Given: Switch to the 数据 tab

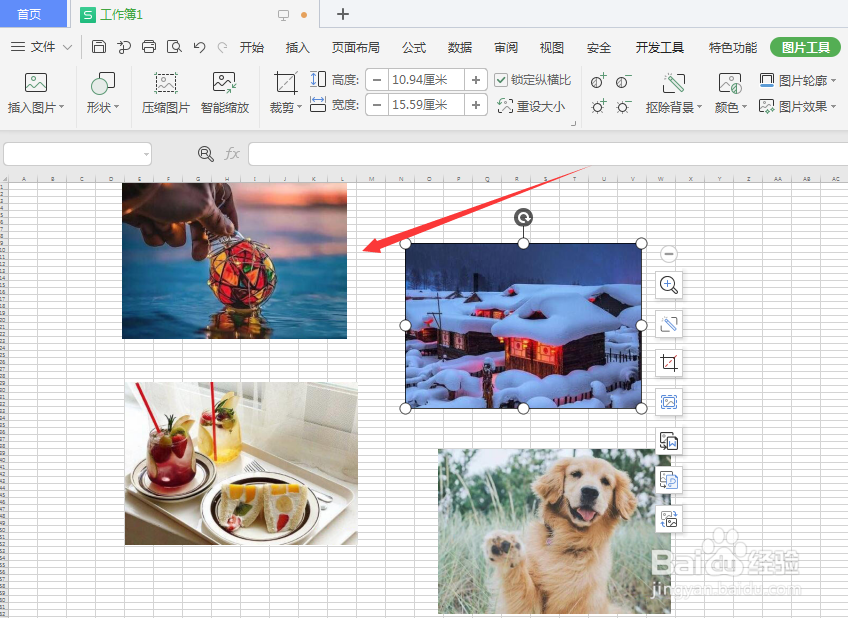Looking at the screenshot, I should click(x=460, y=48).
